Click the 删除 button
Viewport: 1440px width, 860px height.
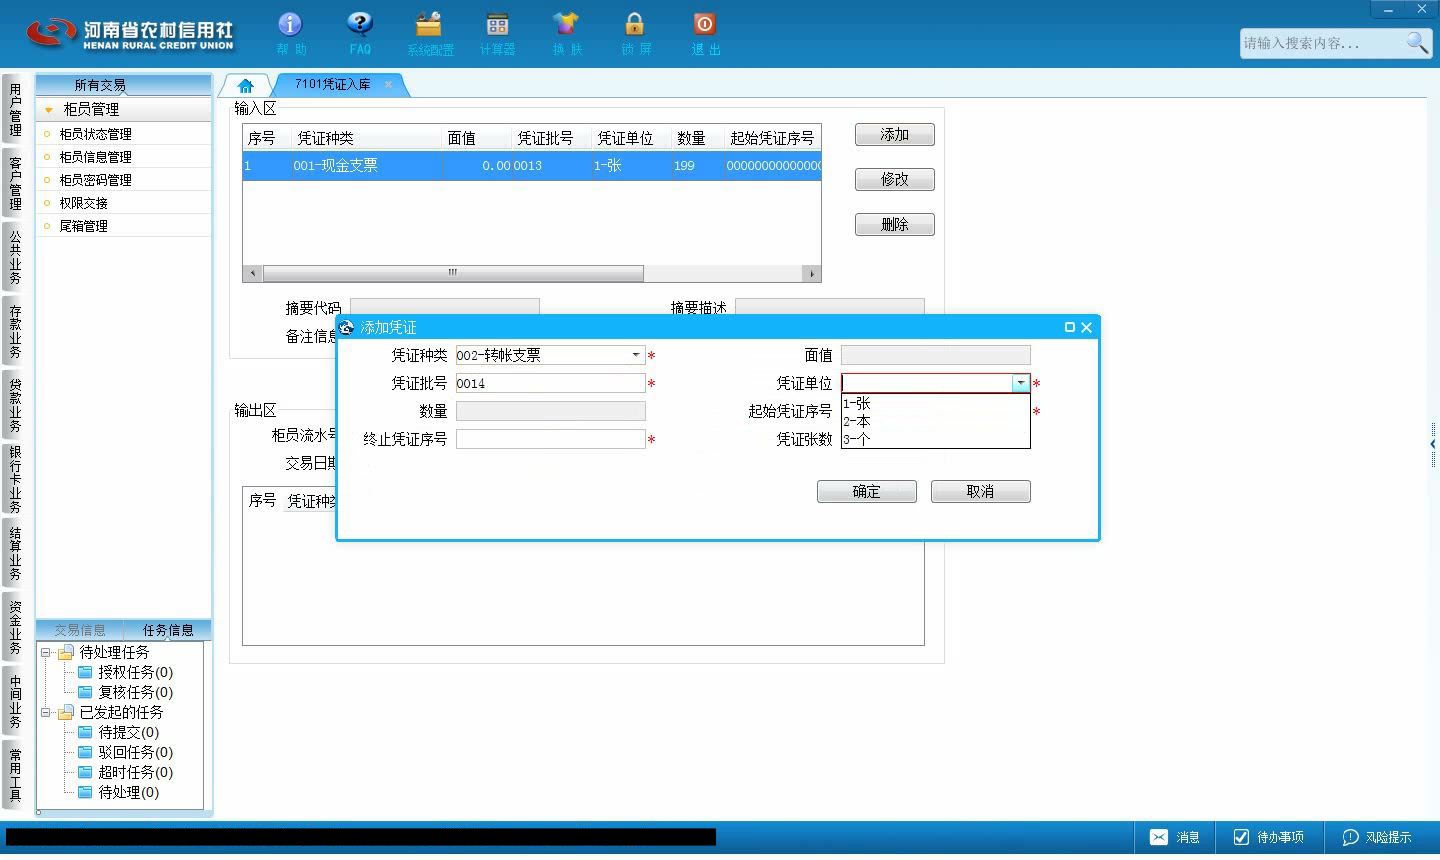click(895, 225)
